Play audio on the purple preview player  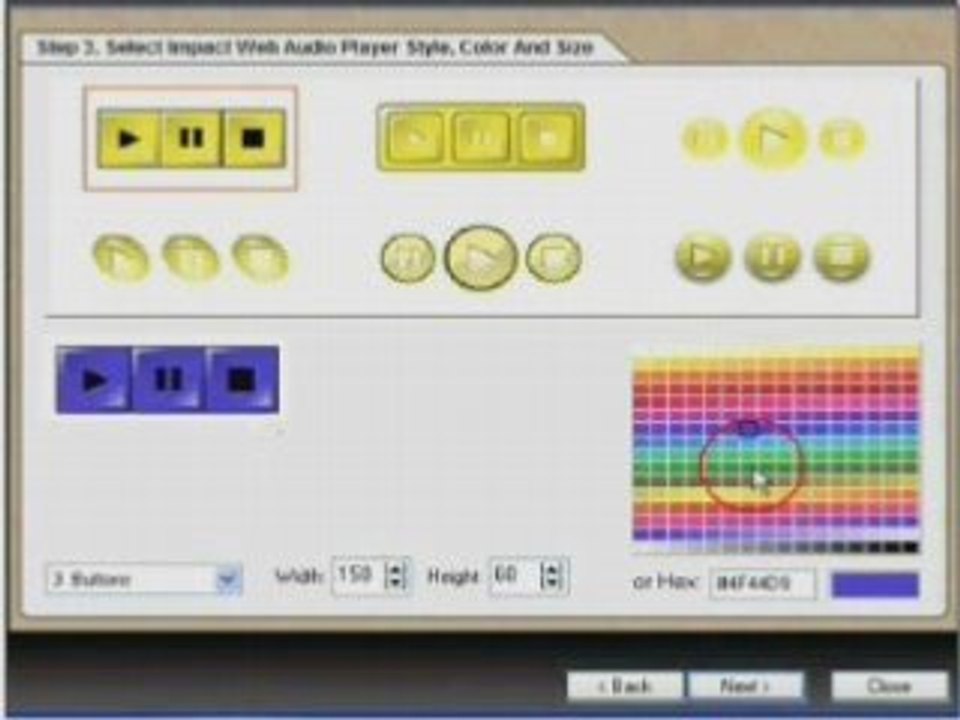[x=94, y=380]
